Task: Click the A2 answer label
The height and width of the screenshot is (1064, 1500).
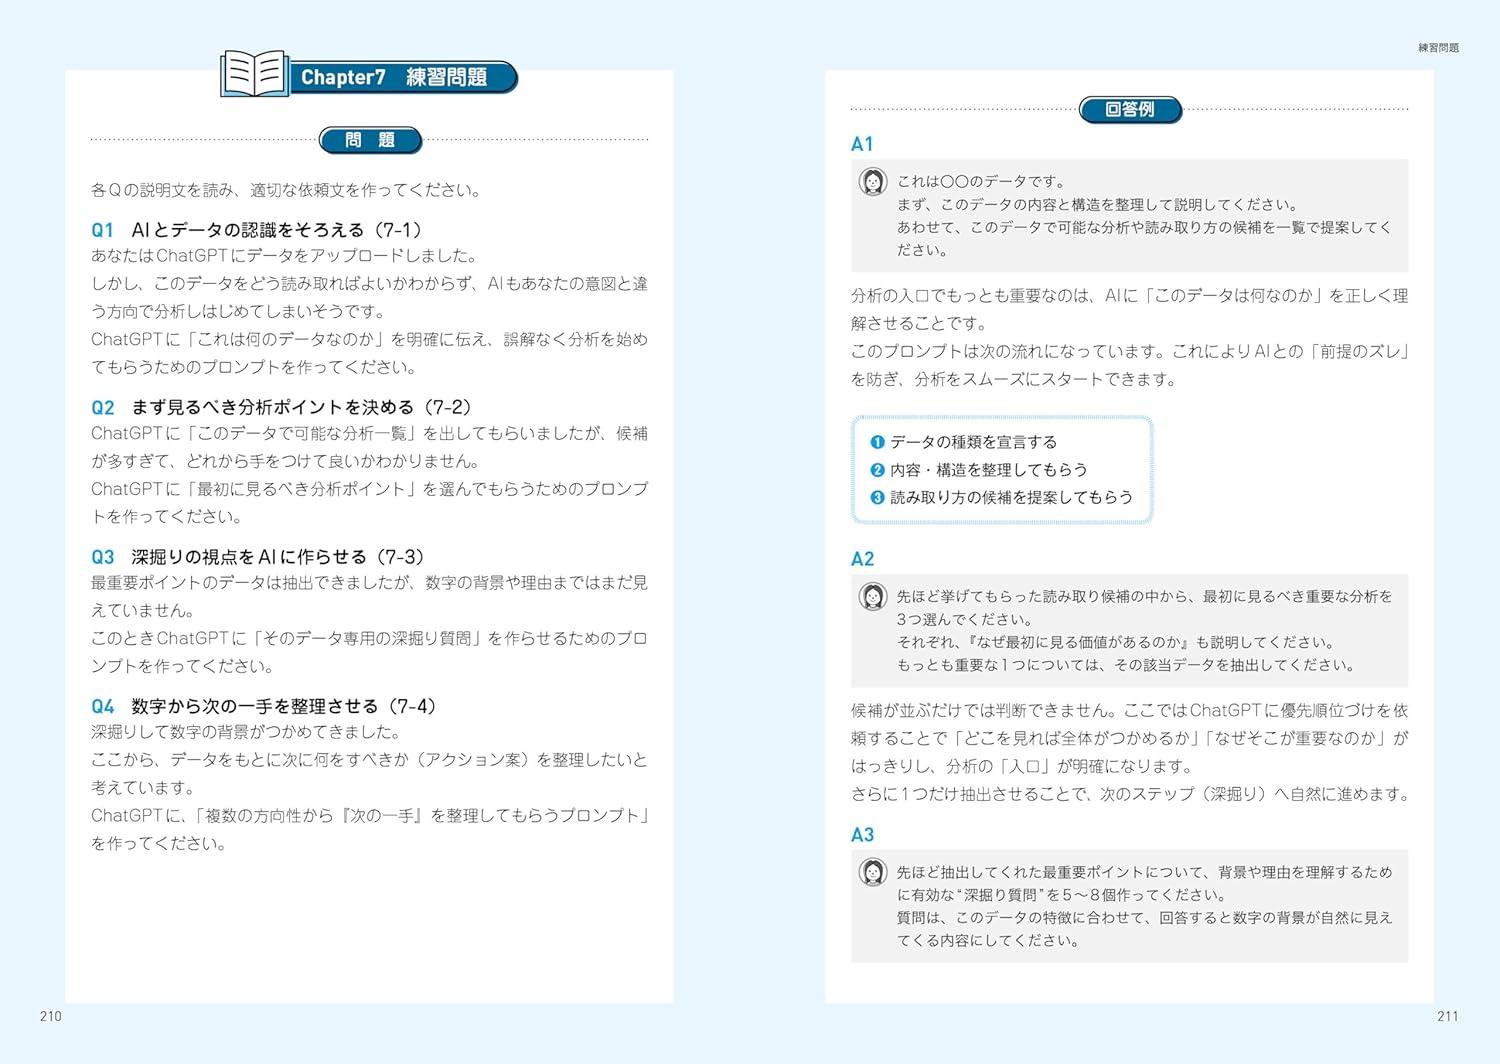Action: tap(862, 559)
